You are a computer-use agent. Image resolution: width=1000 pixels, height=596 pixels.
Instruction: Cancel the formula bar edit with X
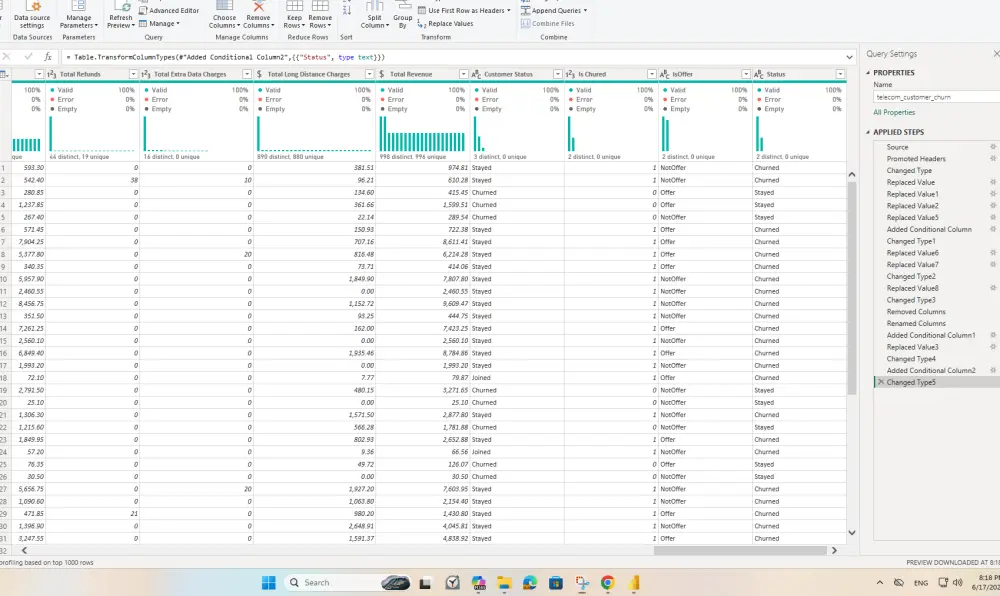(7, 57)
